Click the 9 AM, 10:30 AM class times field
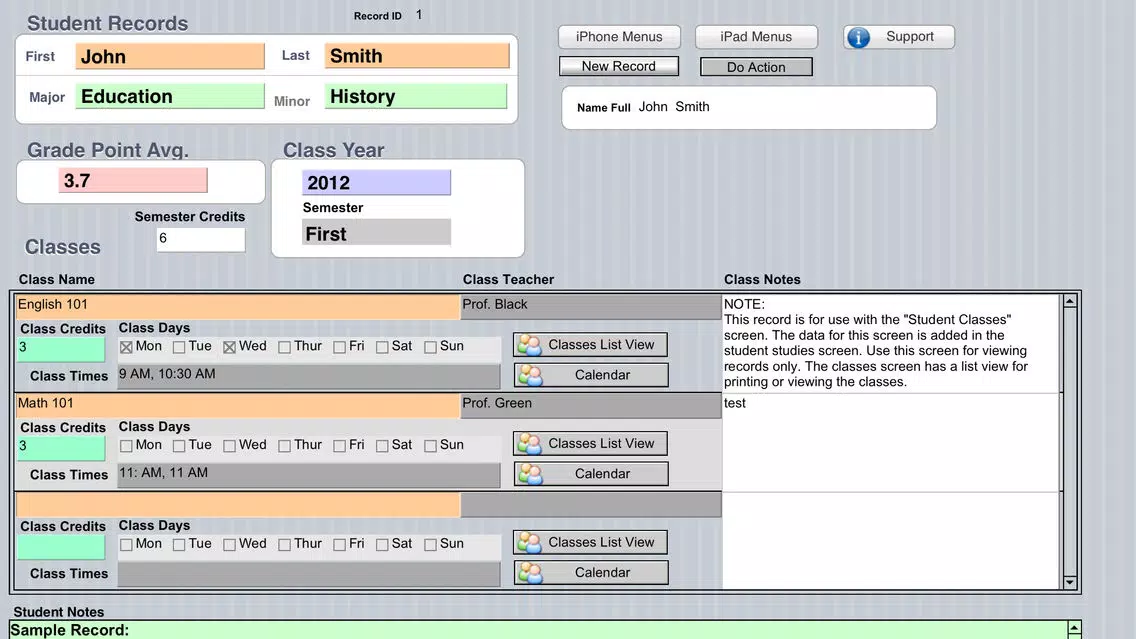This screenshot has height=639, width=1136. [x=309, y=375]
